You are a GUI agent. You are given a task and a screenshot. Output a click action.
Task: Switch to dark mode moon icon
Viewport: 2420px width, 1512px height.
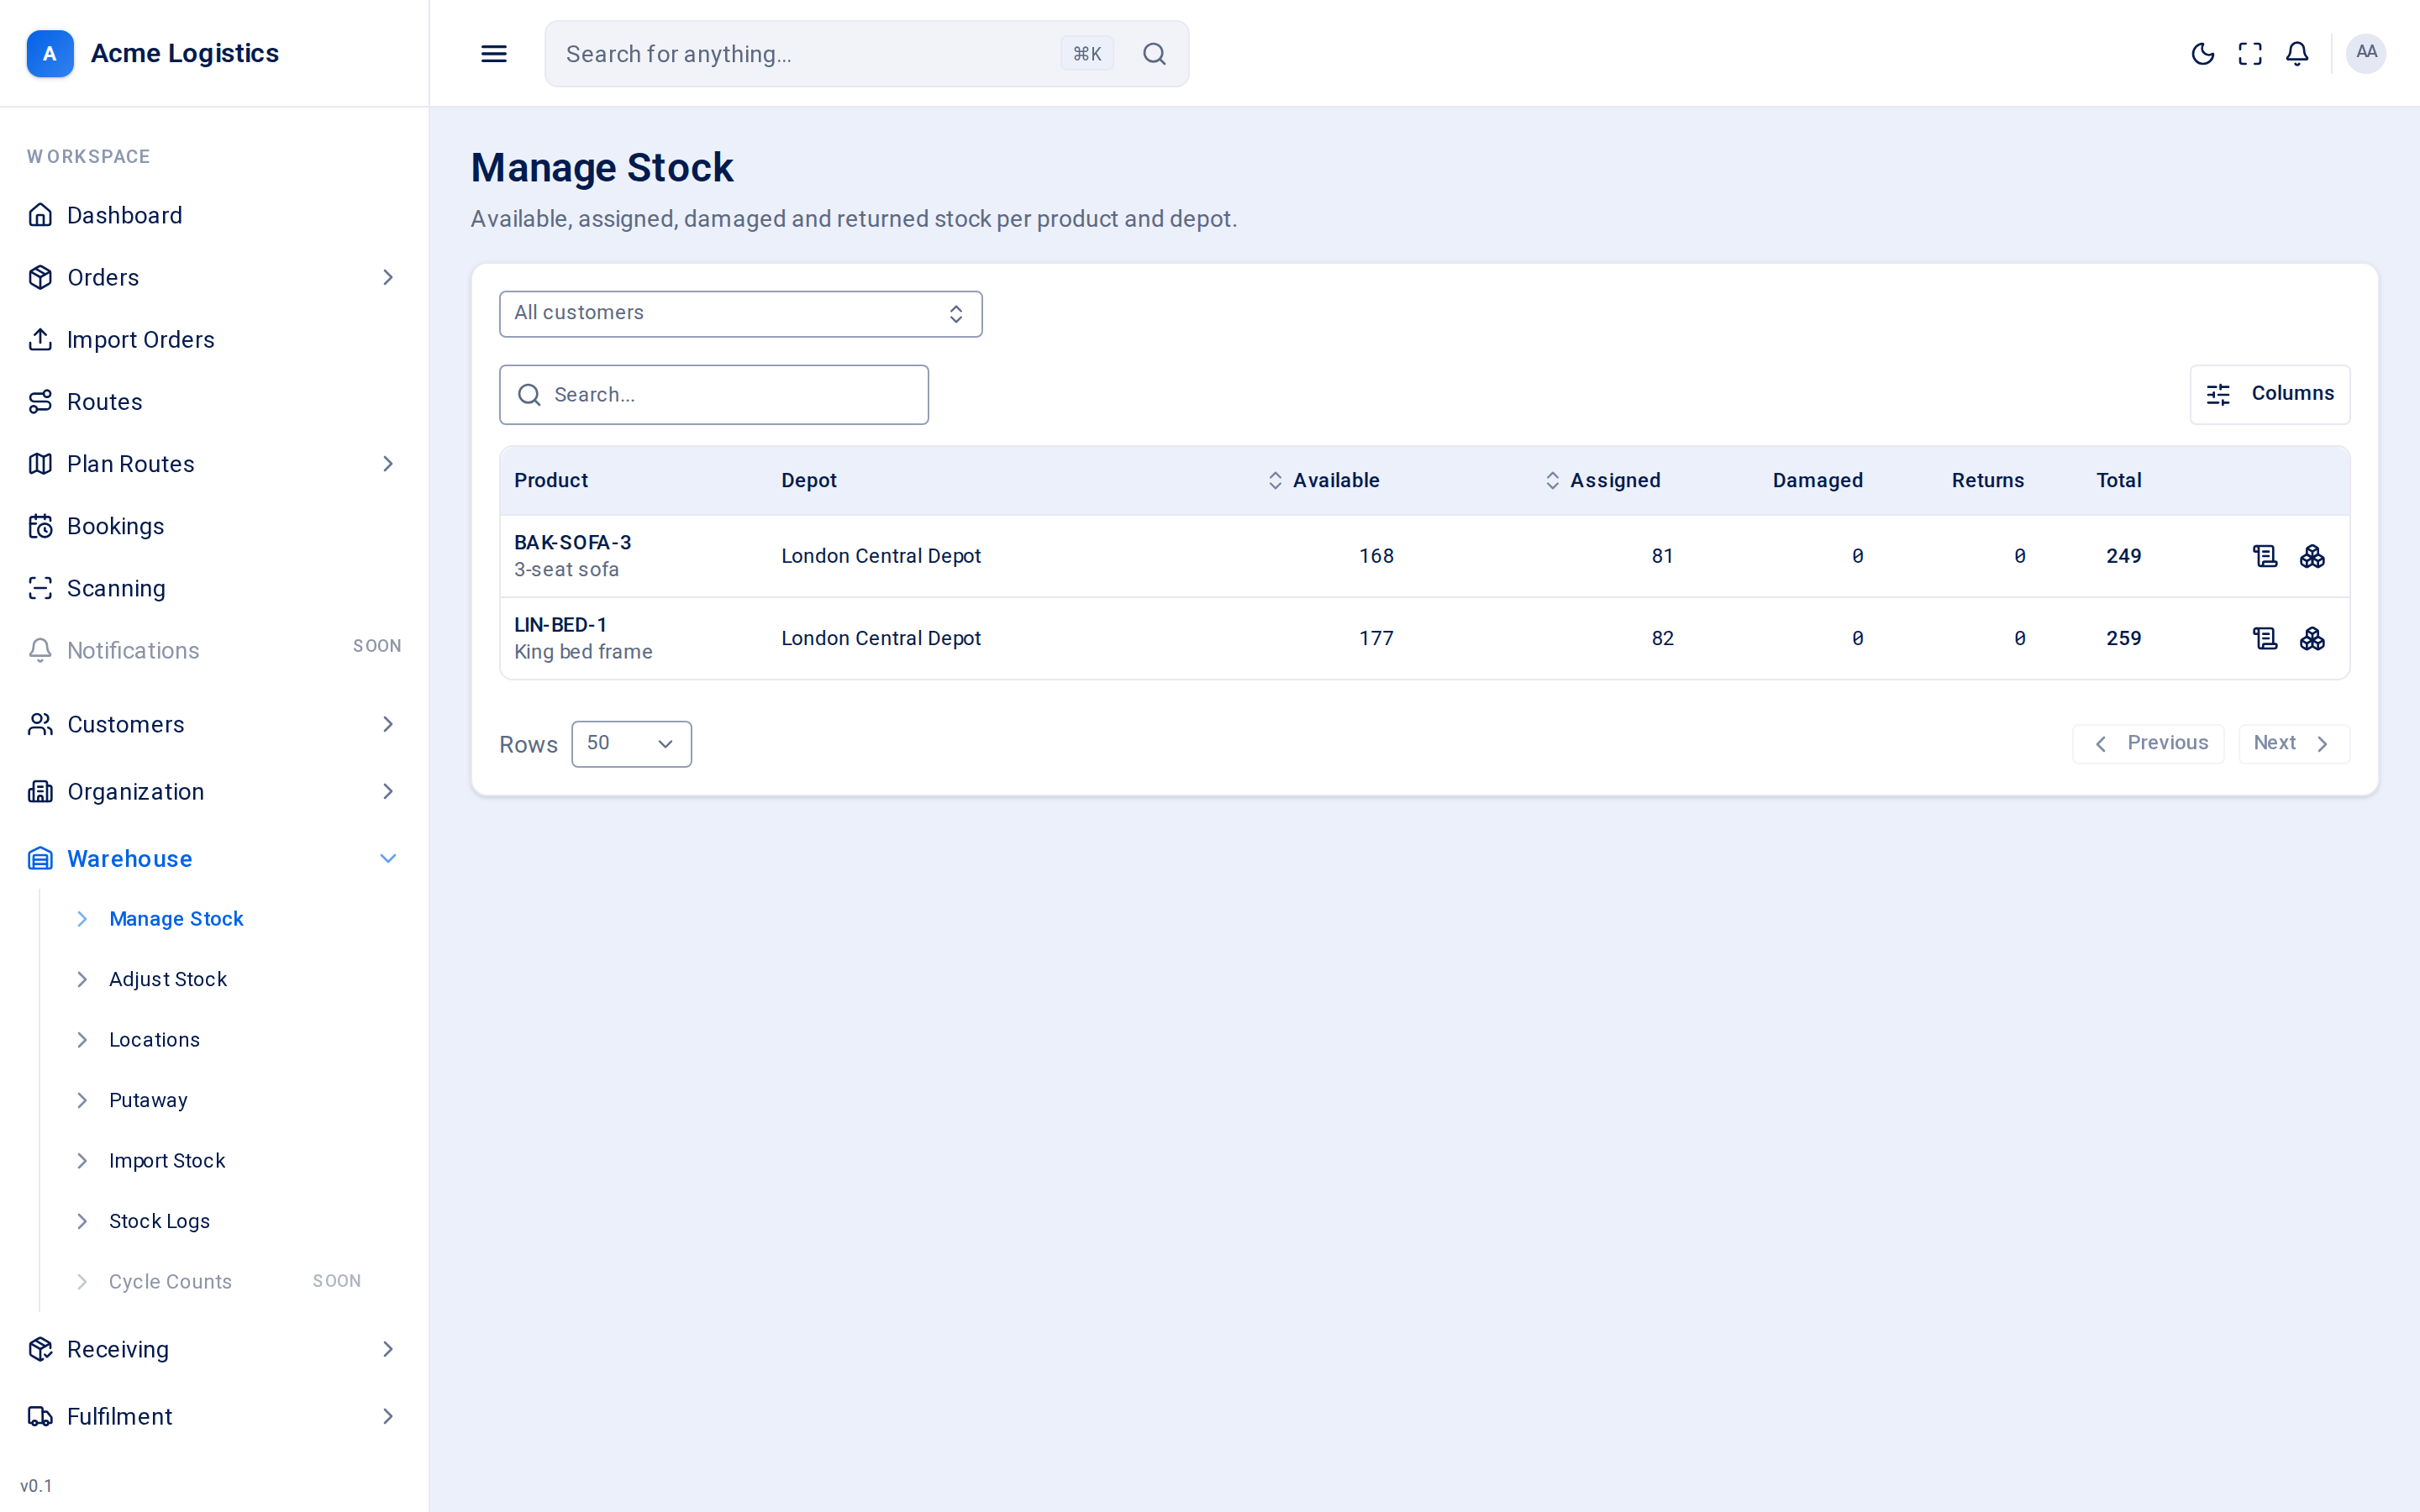coord(2202,54)
